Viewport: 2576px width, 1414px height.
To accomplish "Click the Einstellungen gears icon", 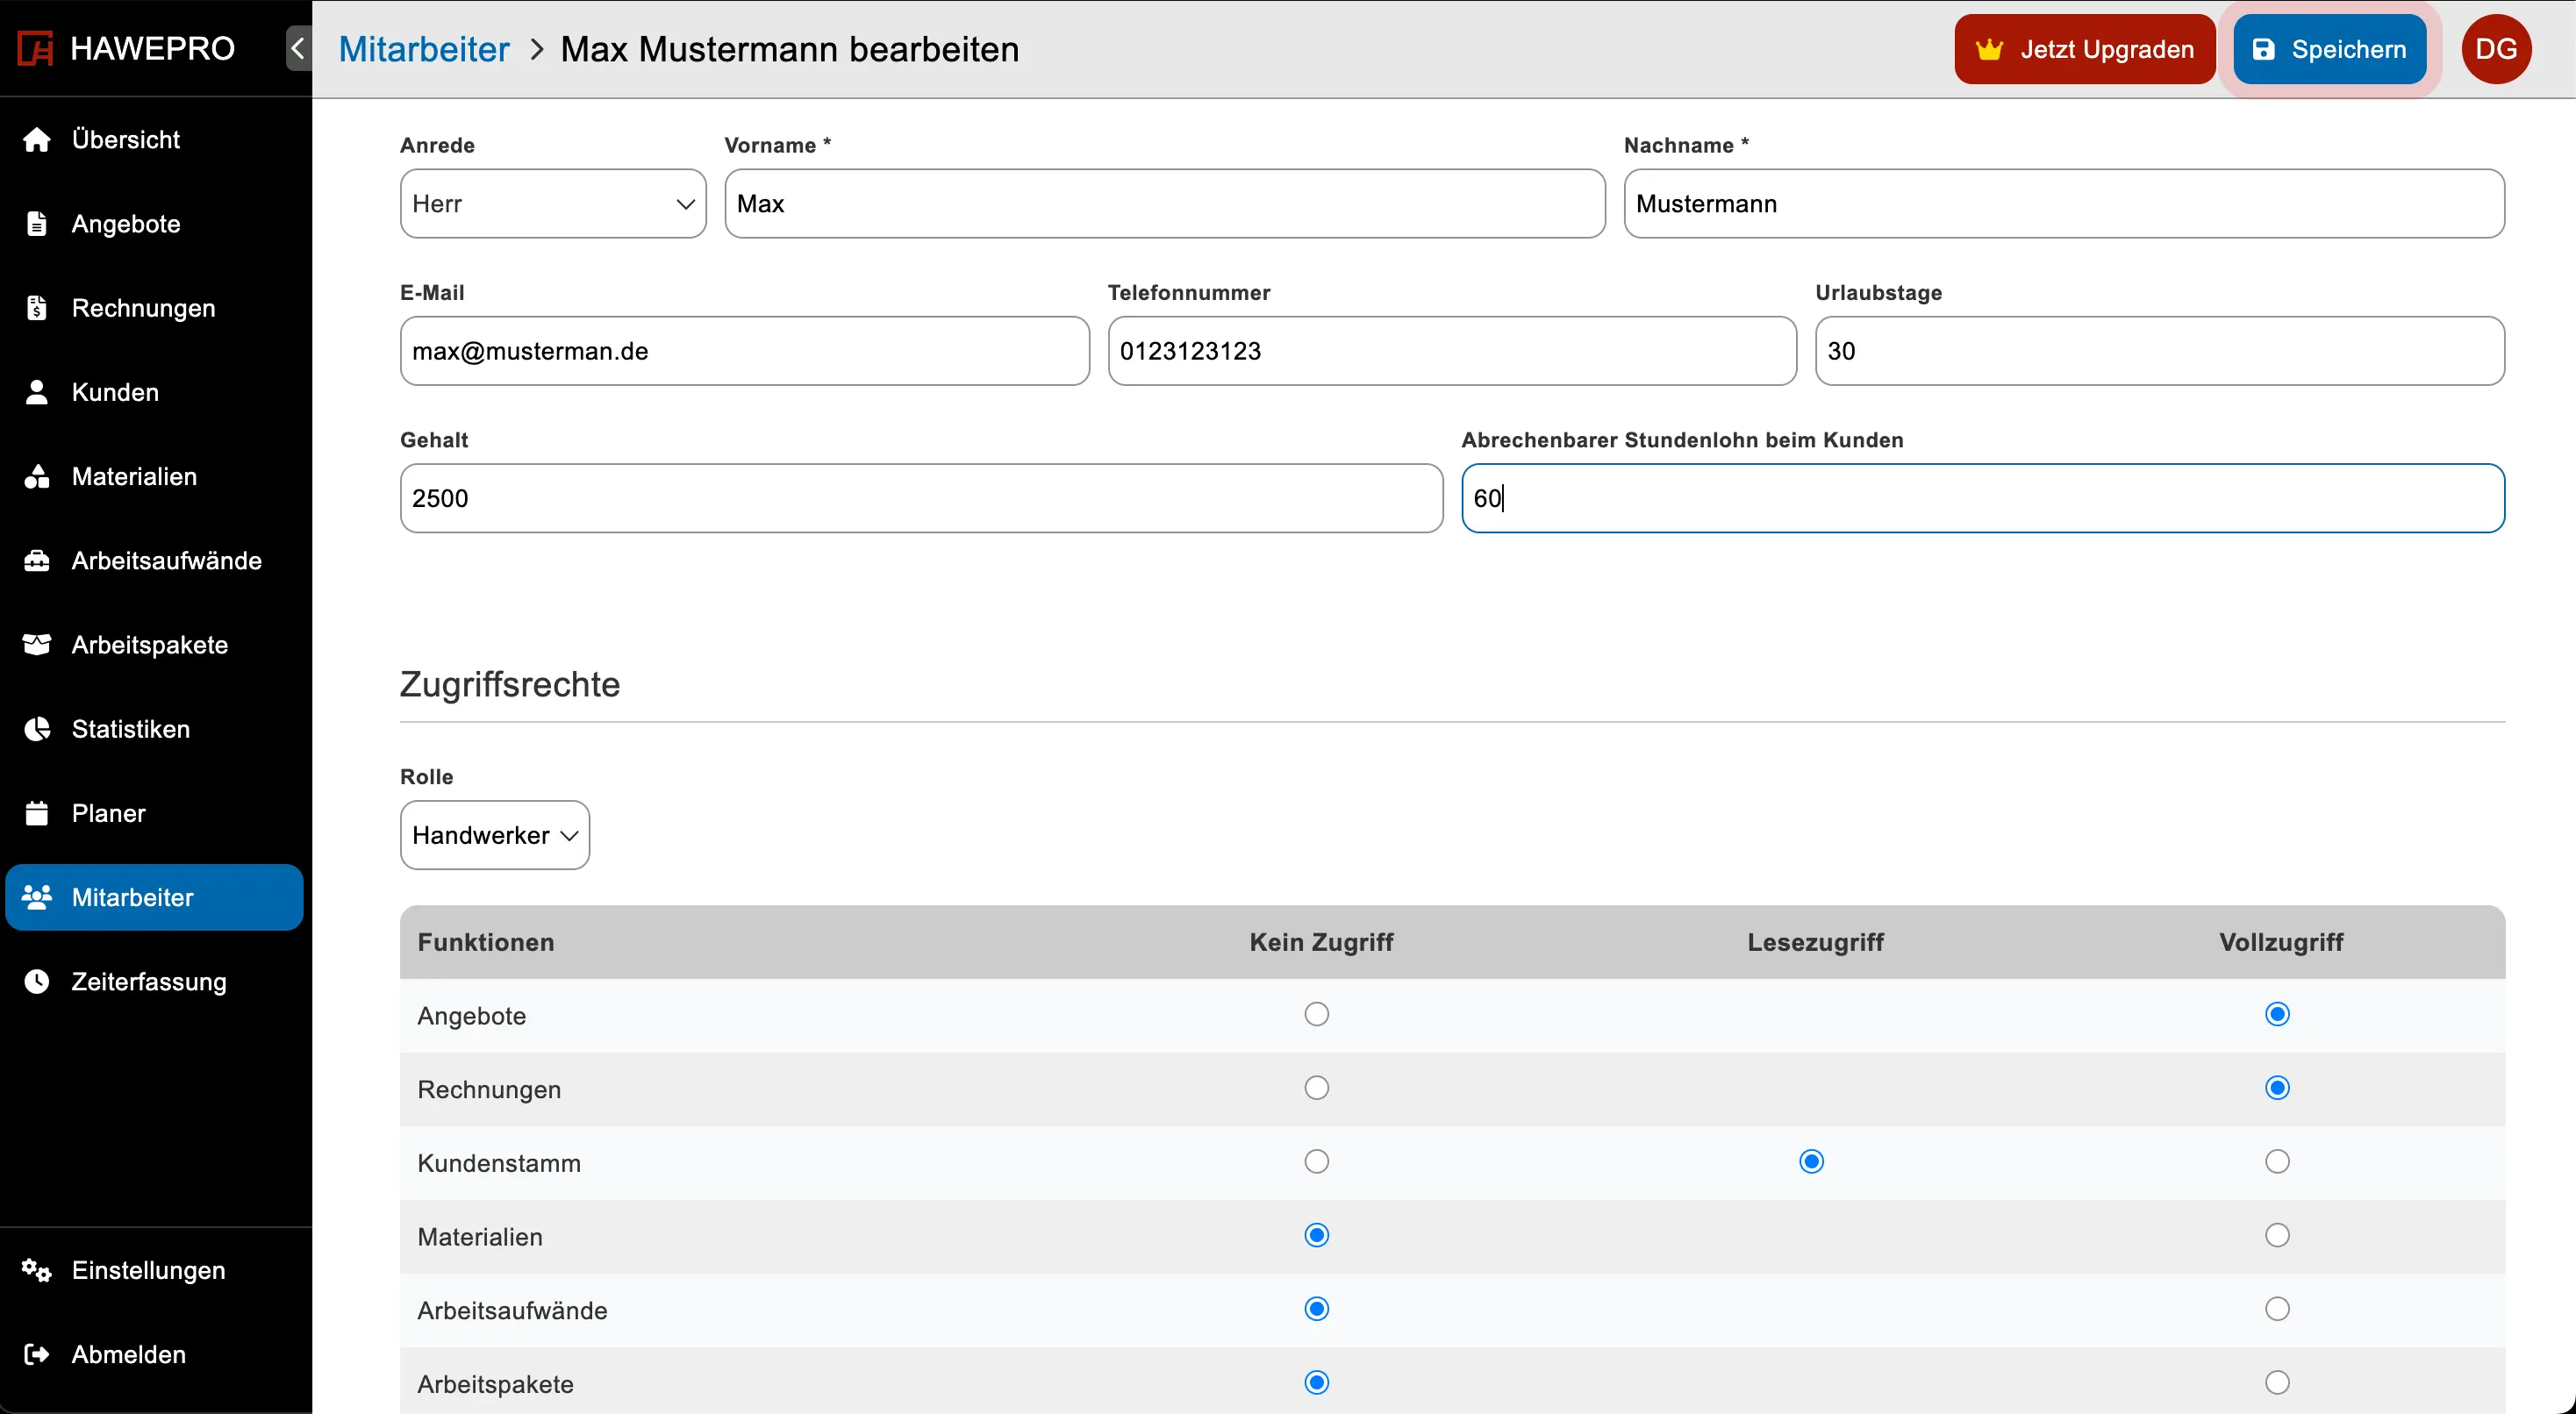I will point(37,1270).
